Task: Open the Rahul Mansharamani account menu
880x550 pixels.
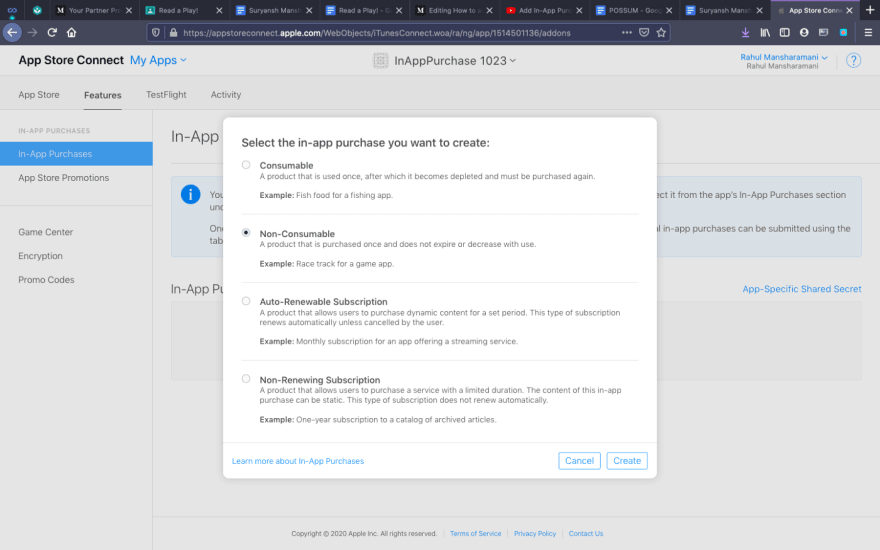Action: pyautogui.click(x=783, y=57)
